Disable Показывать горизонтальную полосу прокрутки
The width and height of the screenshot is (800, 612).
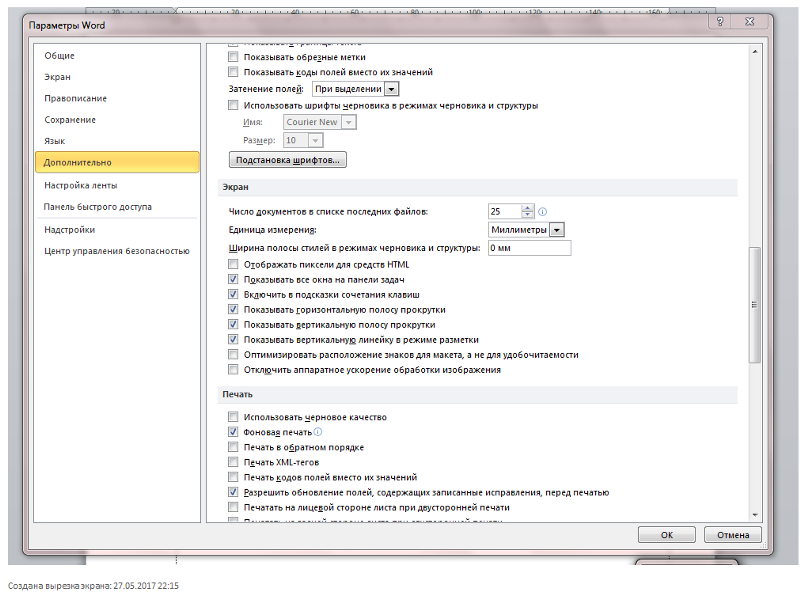coord(233,310)
